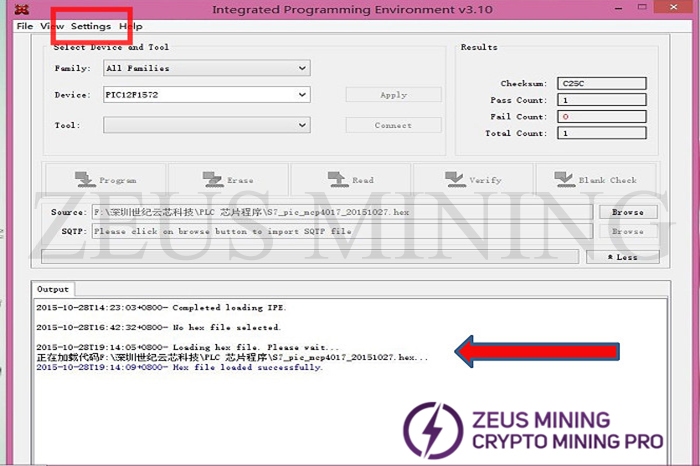Screen dimensions: 700x466
Task: Click the Program chip icon button
Action: click(x=103, y=180)
